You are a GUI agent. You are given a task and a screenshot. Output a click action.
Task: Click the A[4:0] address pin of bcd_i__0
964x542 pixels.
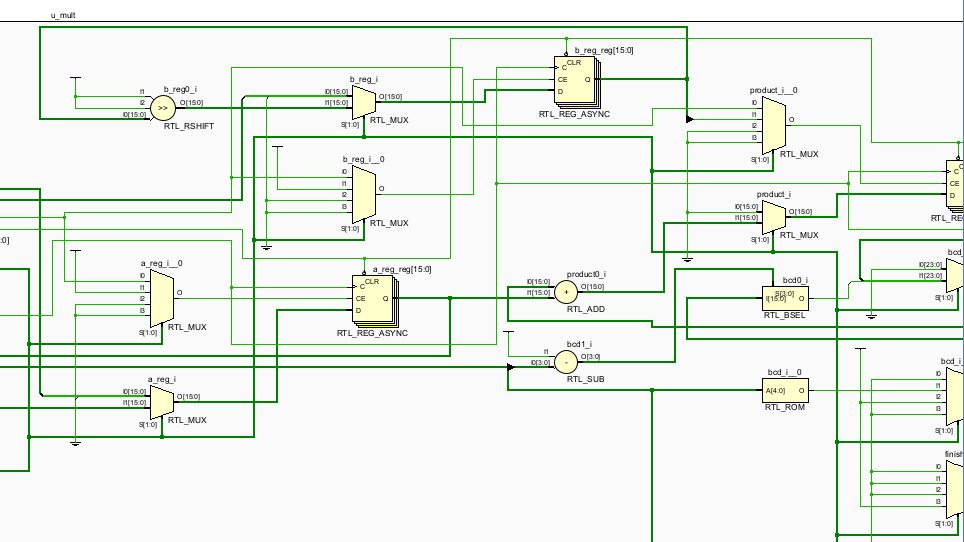click(x=775, y=391)
